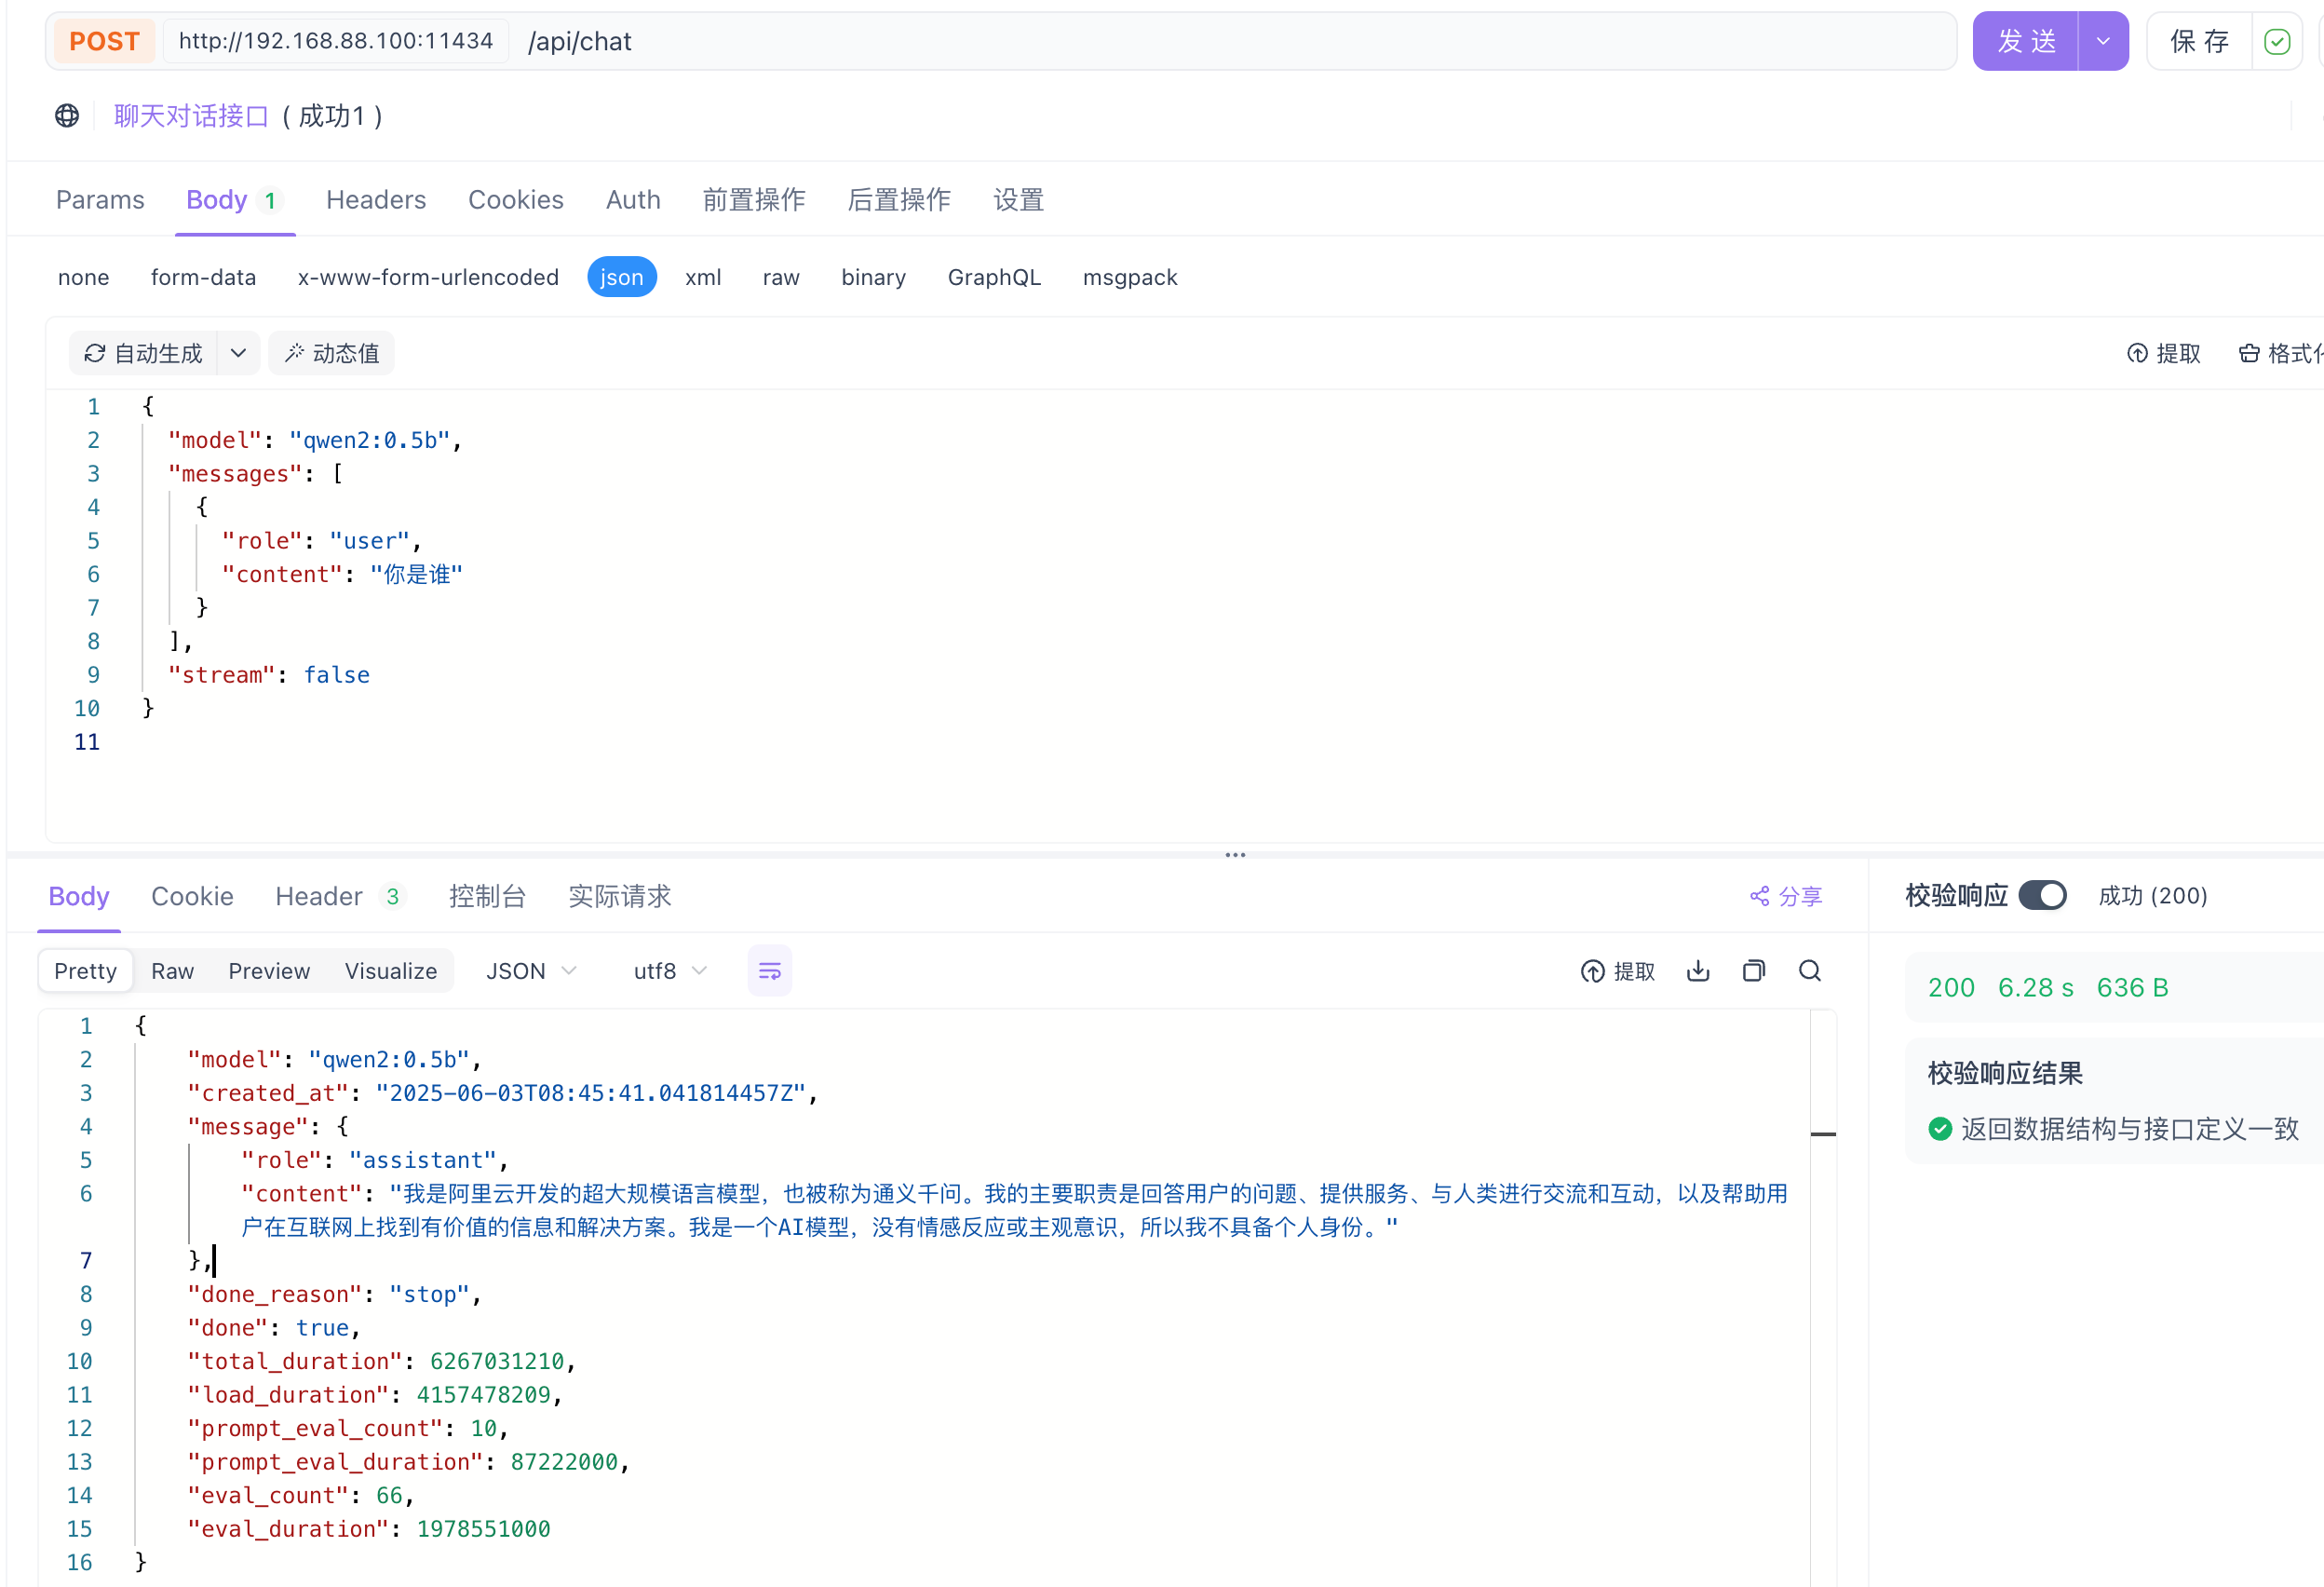Click the "你是谁" content value
The width and height of the screenshot is (2324, 1587).
[x=416, y=574]
